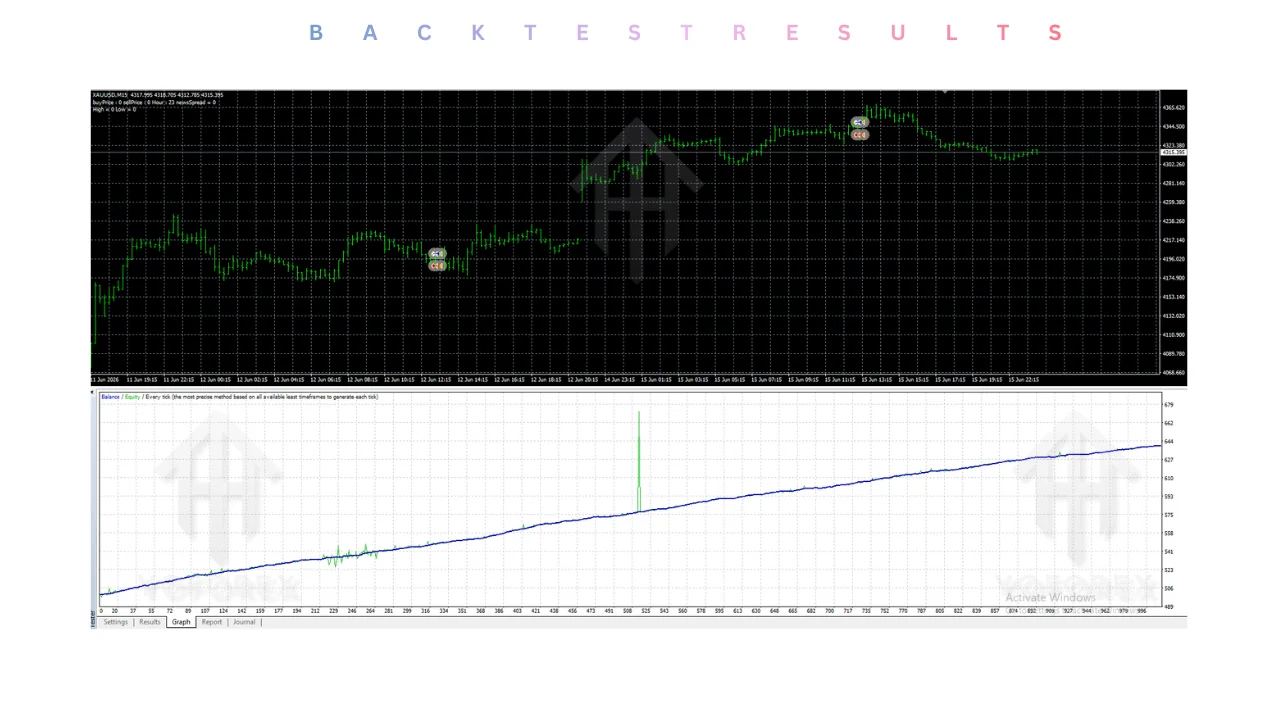Open the Report tab

212,622
